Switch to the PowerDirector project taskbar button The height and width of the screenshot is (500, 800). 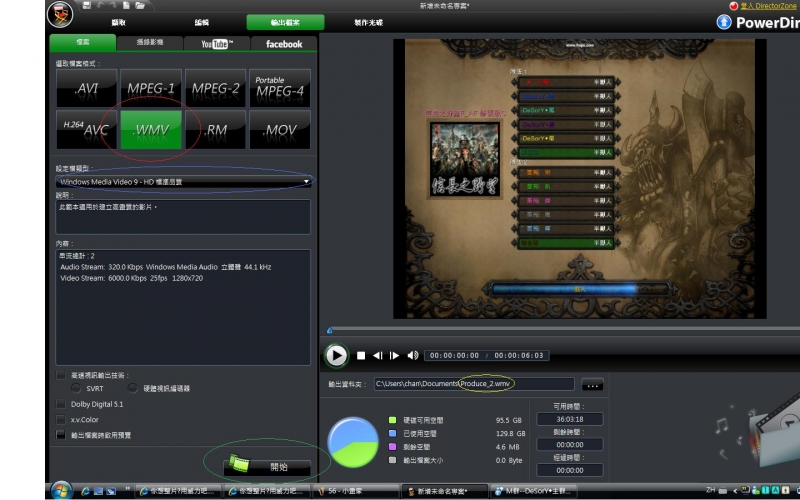444,491
